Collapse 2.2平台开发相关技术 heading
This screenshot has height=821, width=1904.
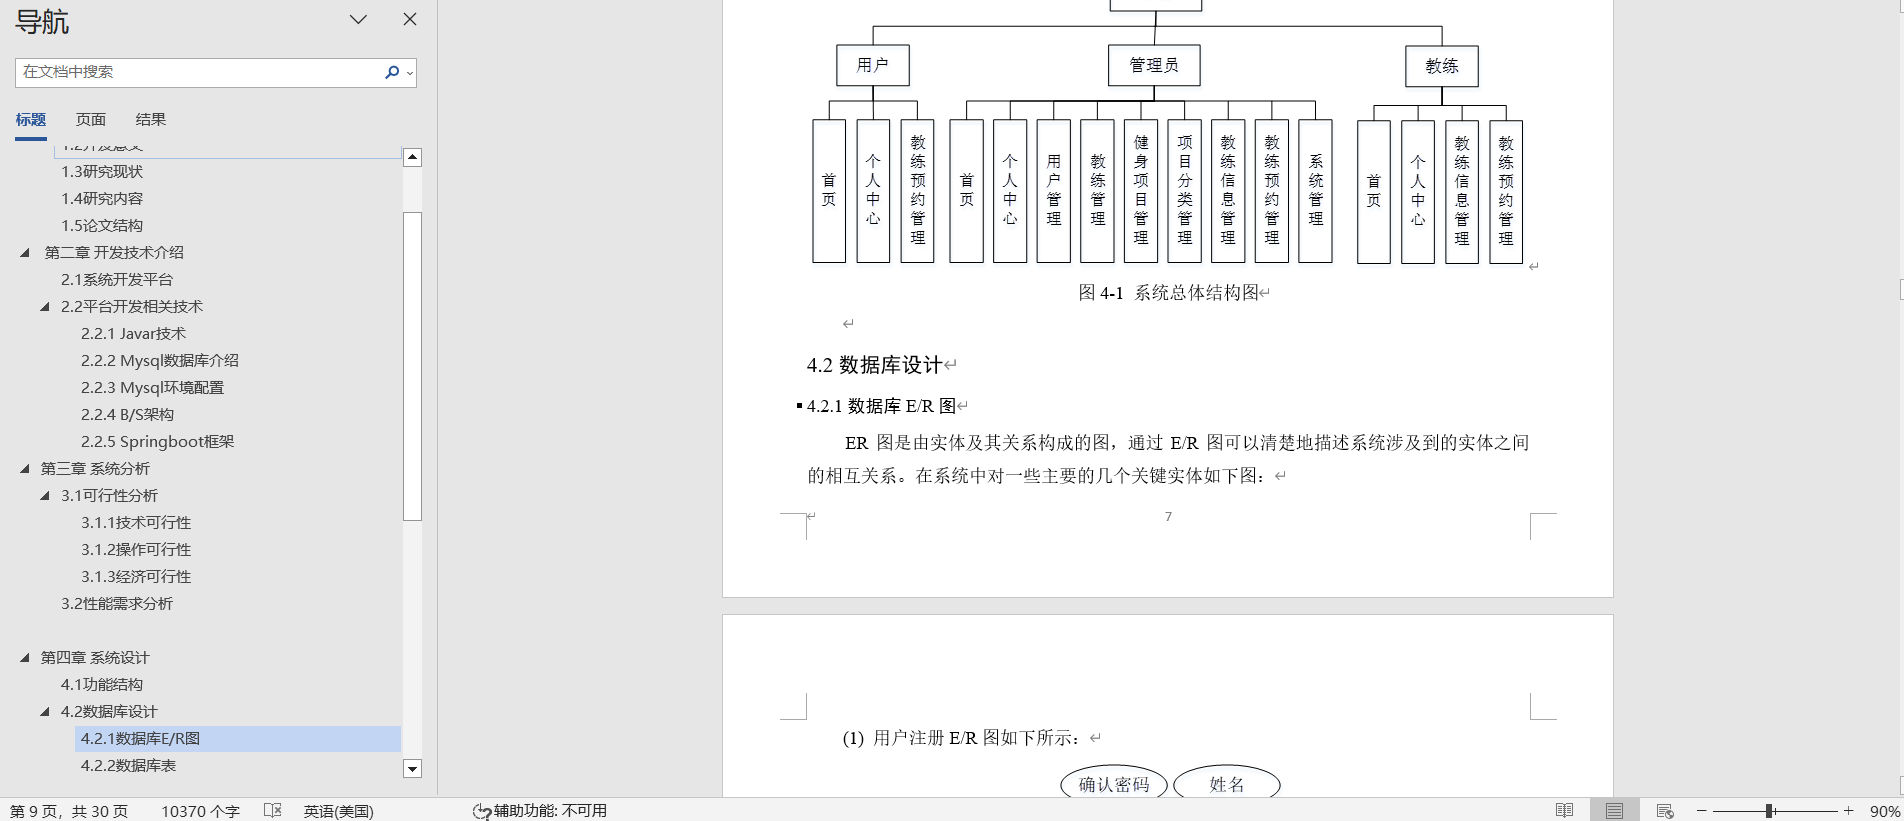pos(45,307)
